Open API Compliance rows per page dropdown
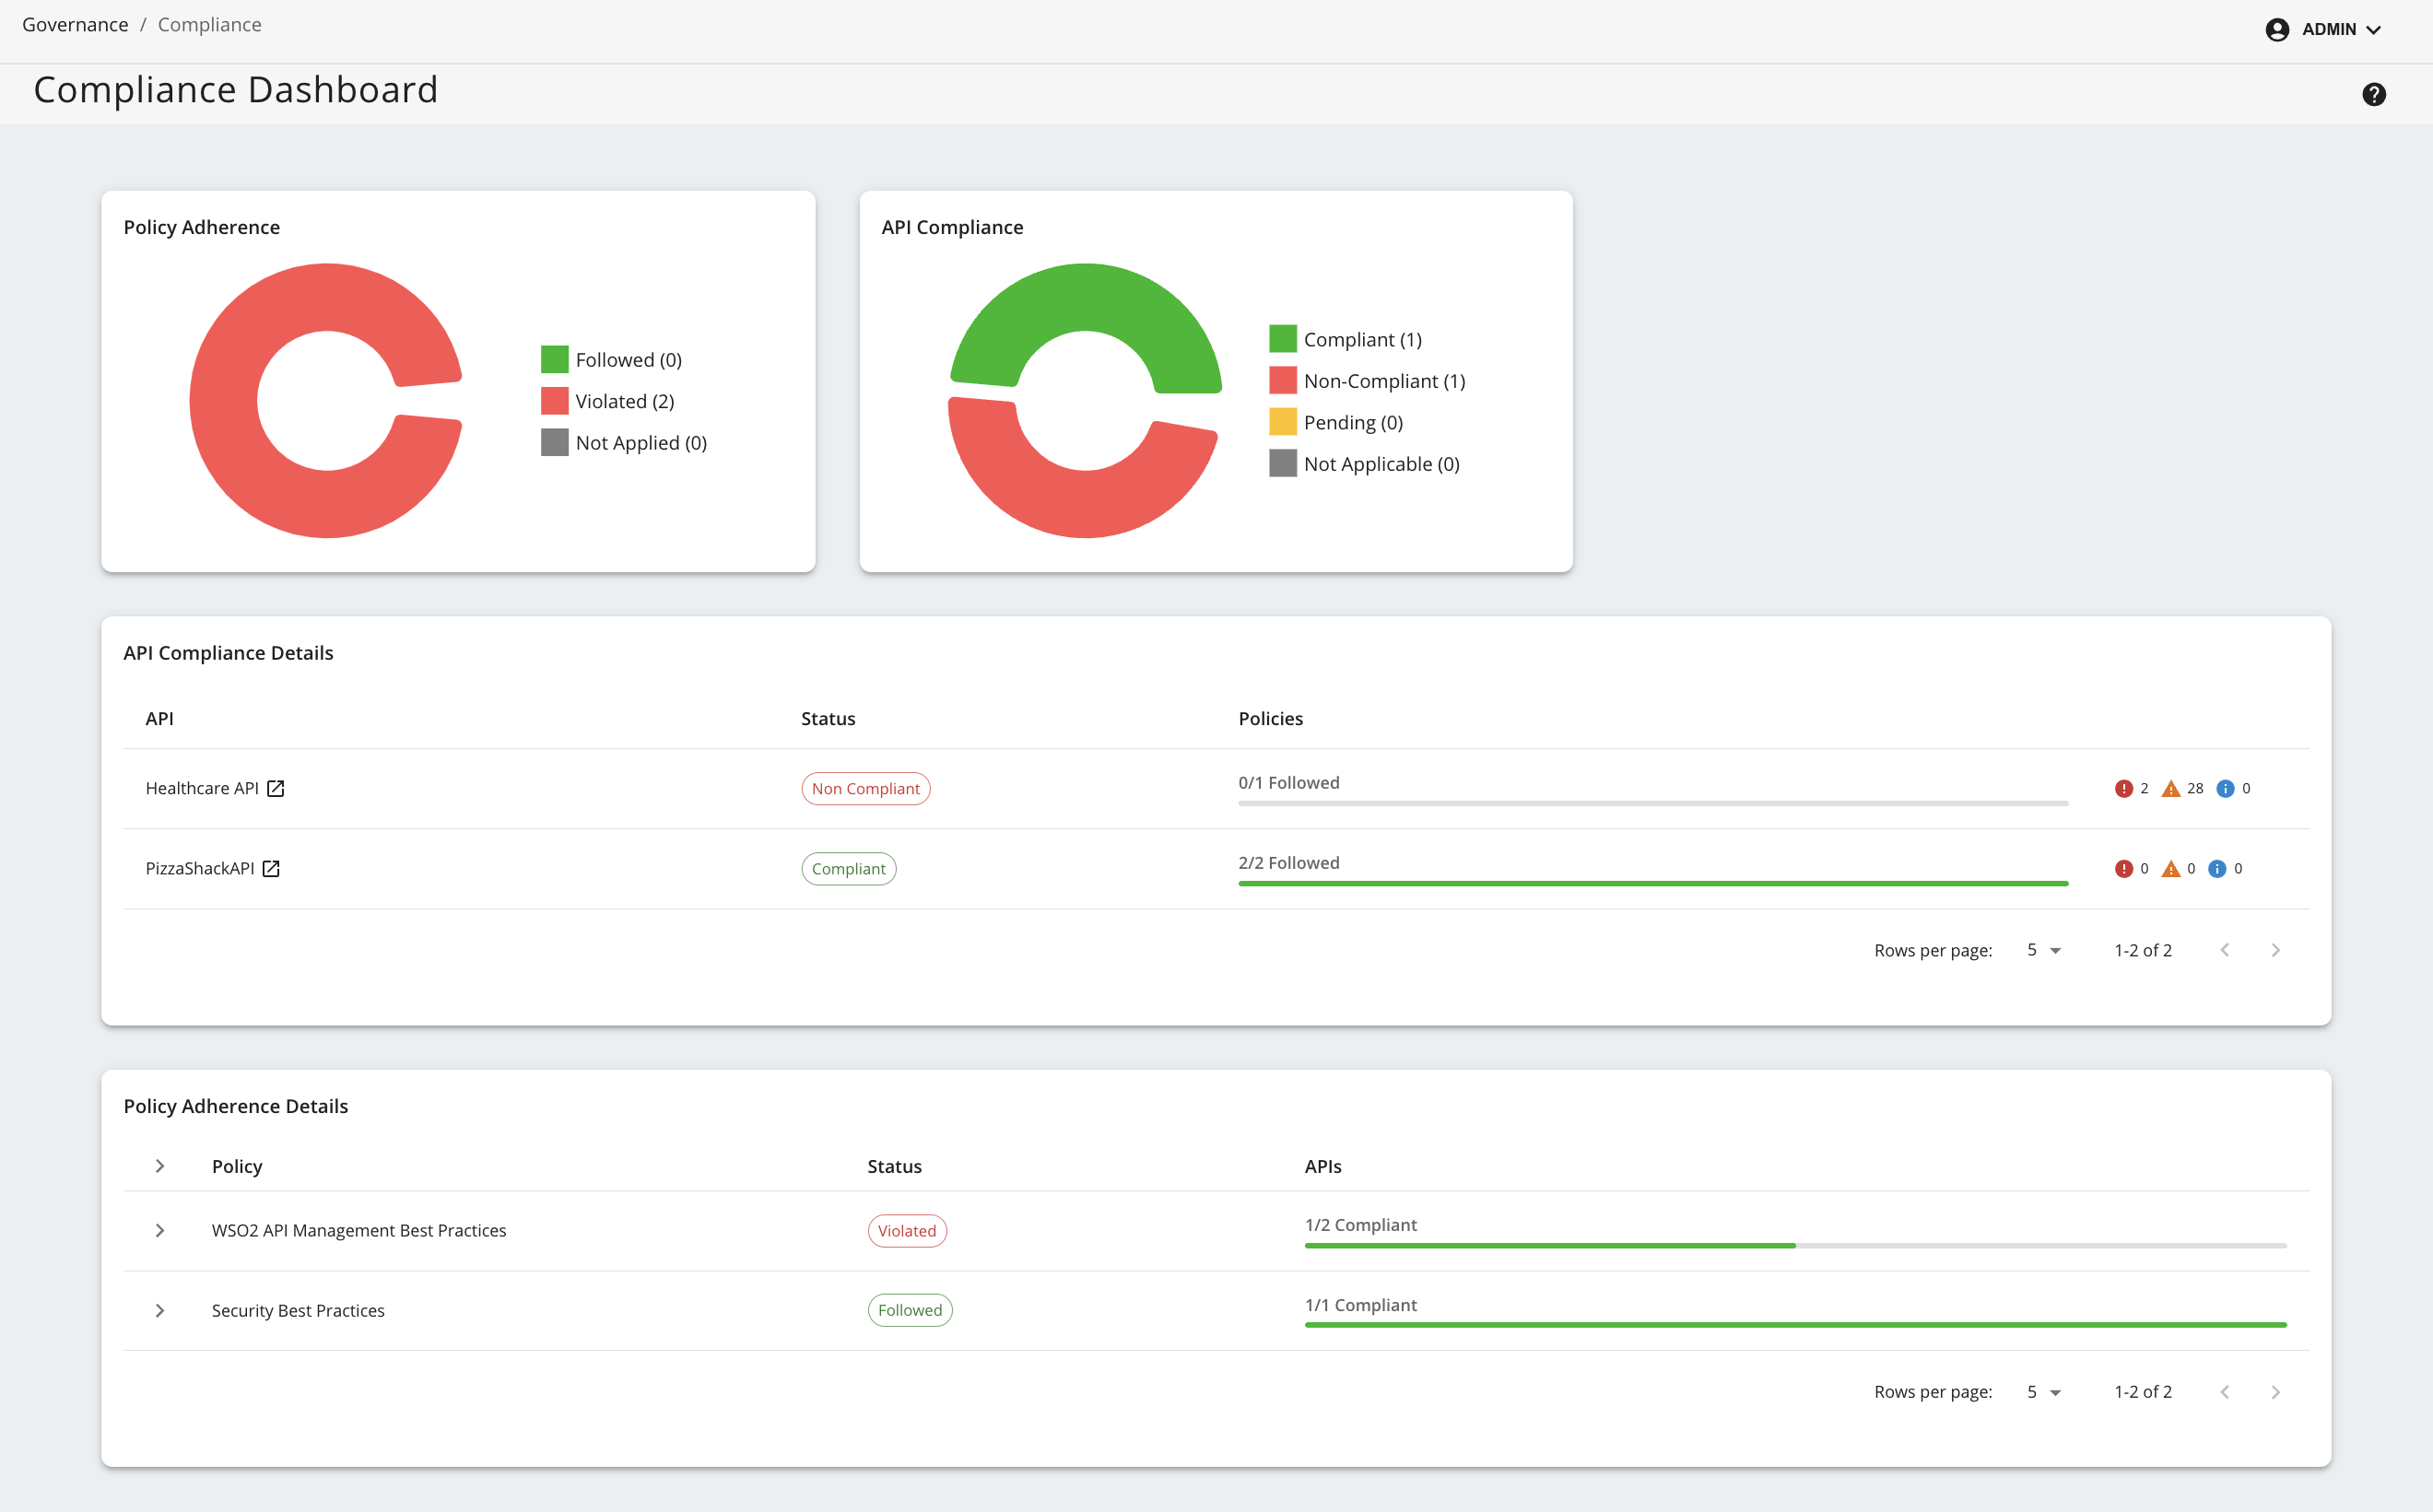This screenshot has width=2433, height=1512. coord(2043,950)
